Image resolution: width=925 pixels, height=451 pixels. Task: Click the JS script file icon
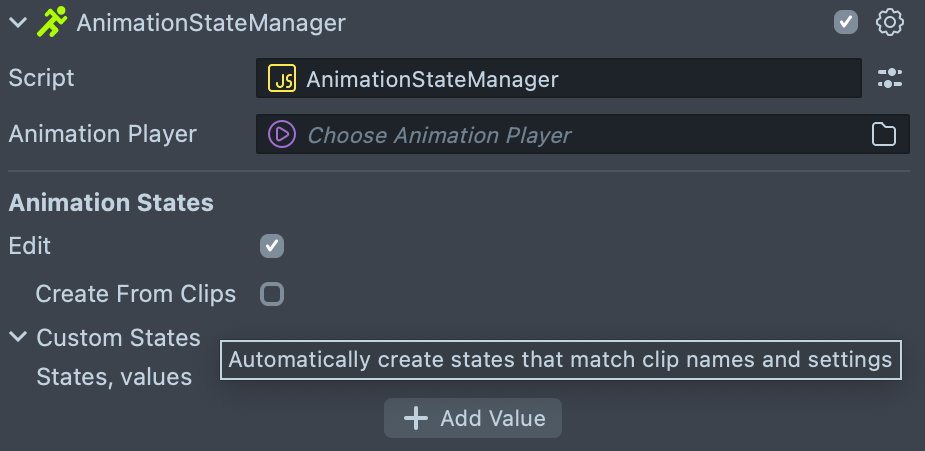[282, 79]
